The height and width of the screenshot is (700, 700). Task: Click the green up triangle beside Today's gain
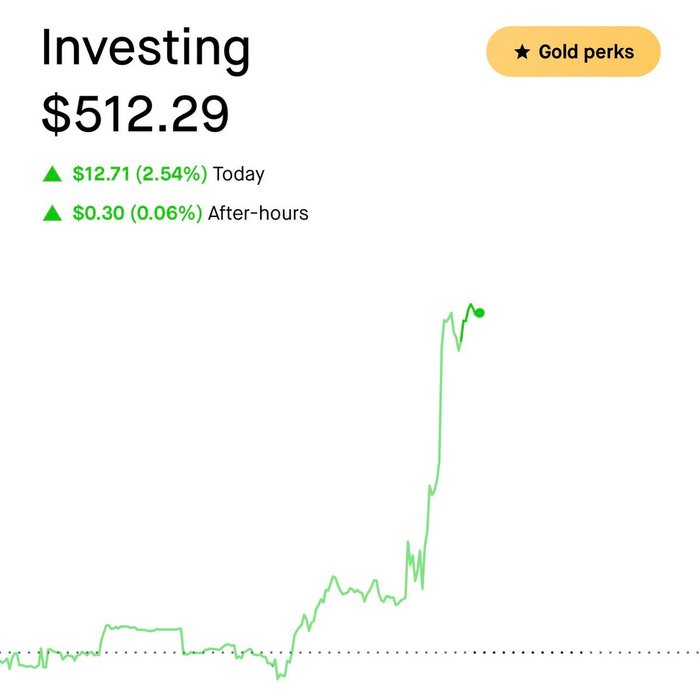click(x=52, y=174)
